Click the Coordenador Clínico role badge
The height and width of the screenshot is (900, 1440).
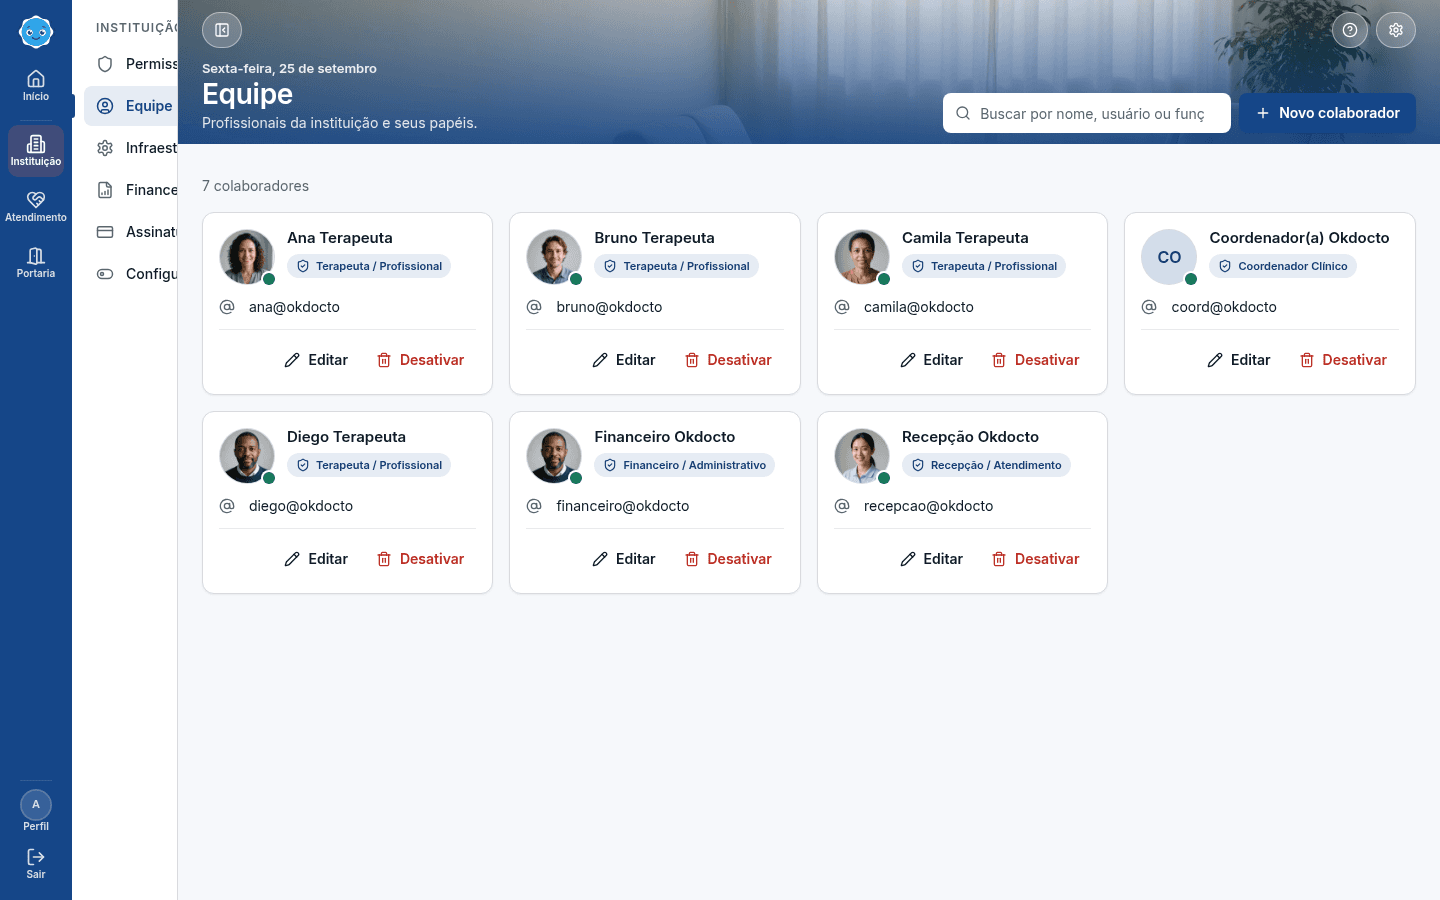tap(1283, 266)
